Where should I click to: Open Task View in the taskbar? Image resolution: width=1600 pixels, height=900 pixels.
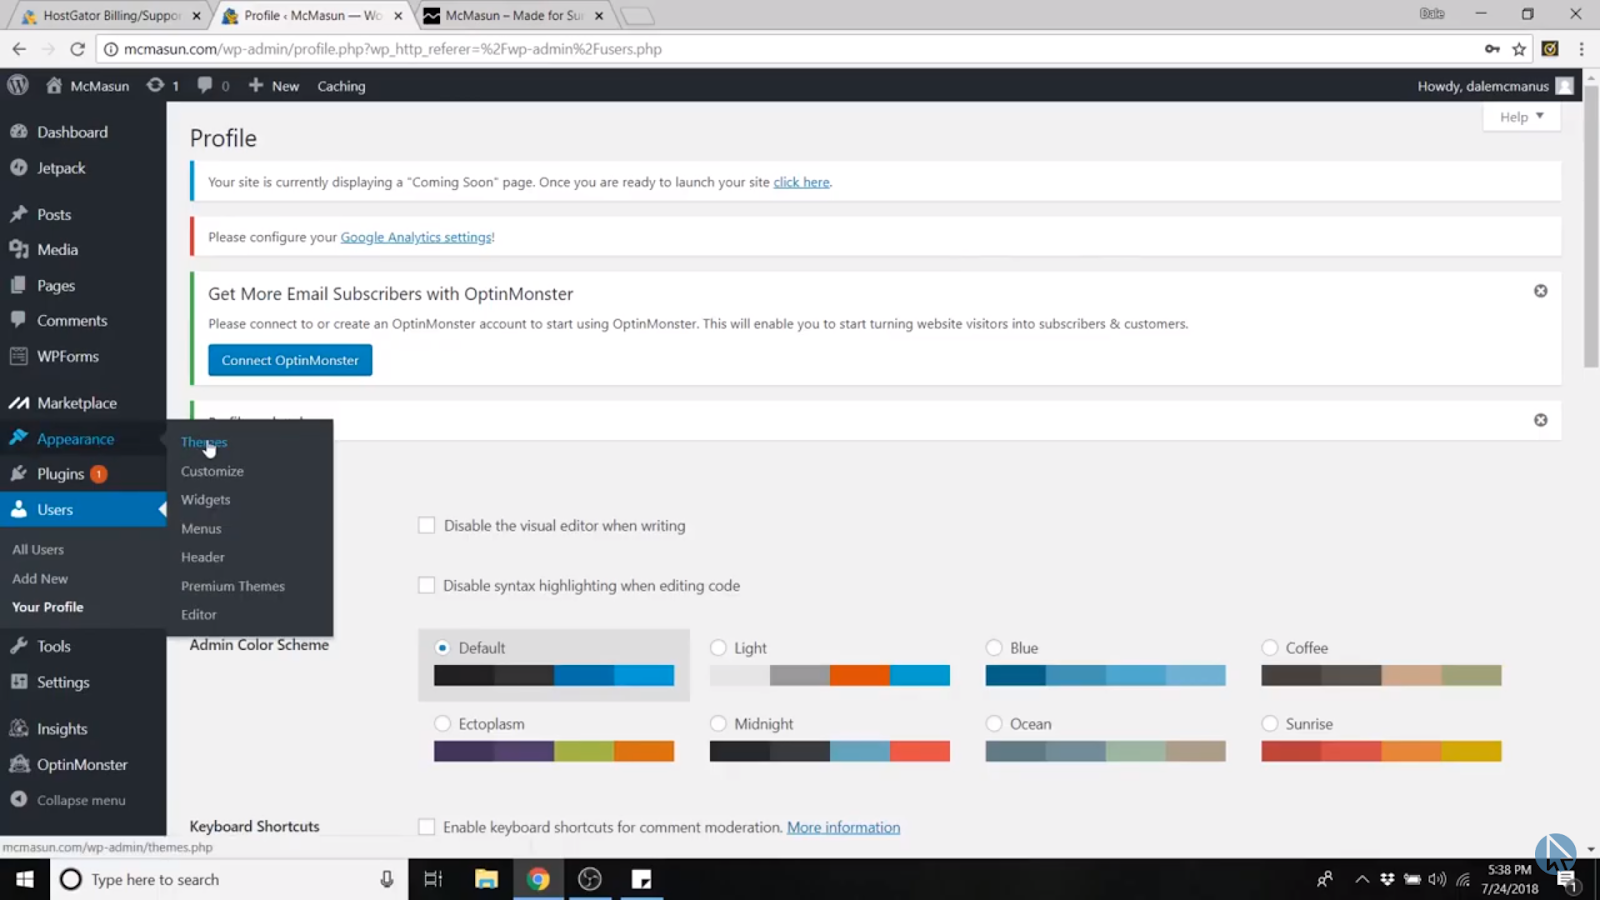tap(433, 879)
